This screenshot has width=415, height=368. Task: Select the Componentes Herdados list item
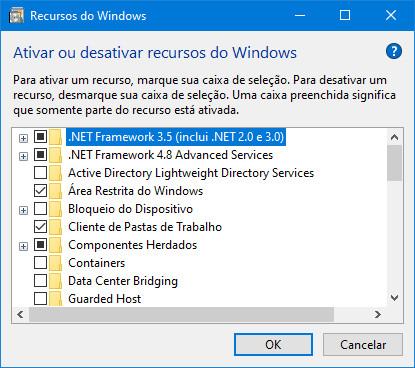coord(133,245)
